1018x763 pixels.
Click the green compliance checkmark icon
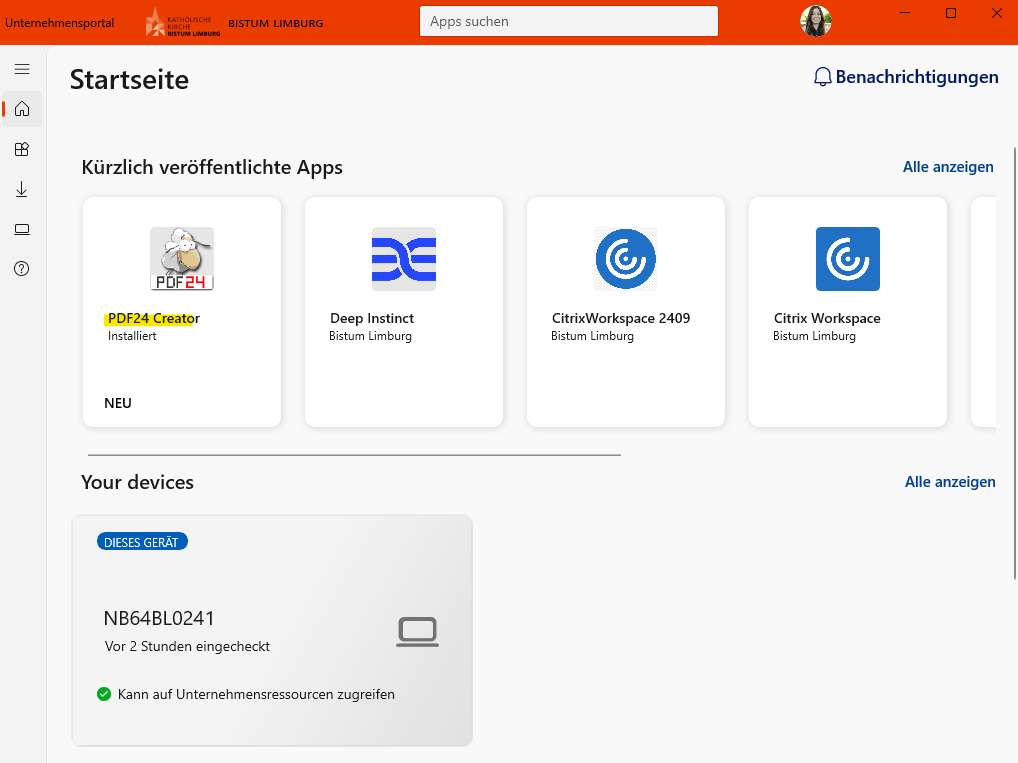tap(104, 694)
